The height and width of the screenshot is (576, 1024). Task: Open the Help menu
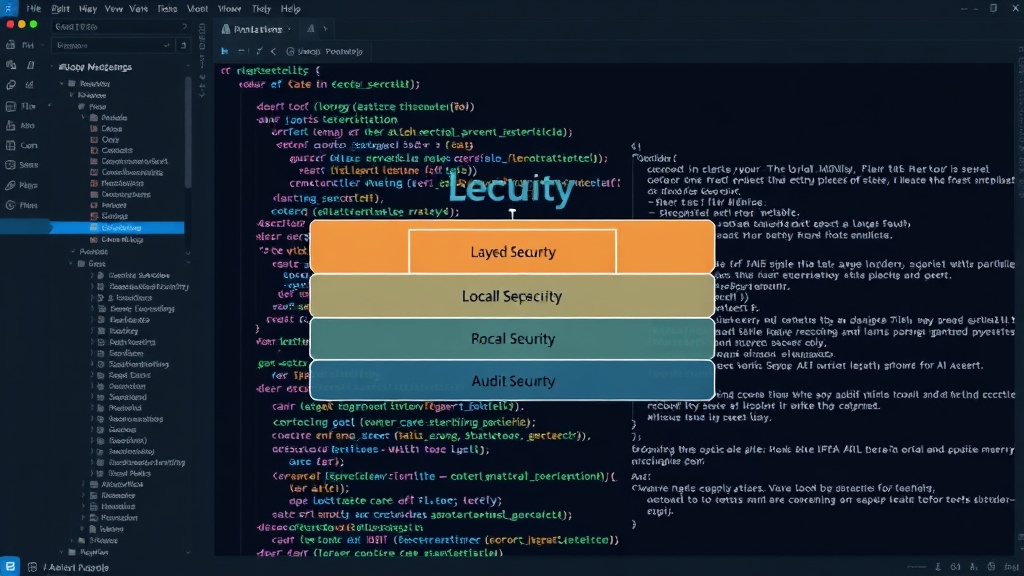(x=291, y=8)
